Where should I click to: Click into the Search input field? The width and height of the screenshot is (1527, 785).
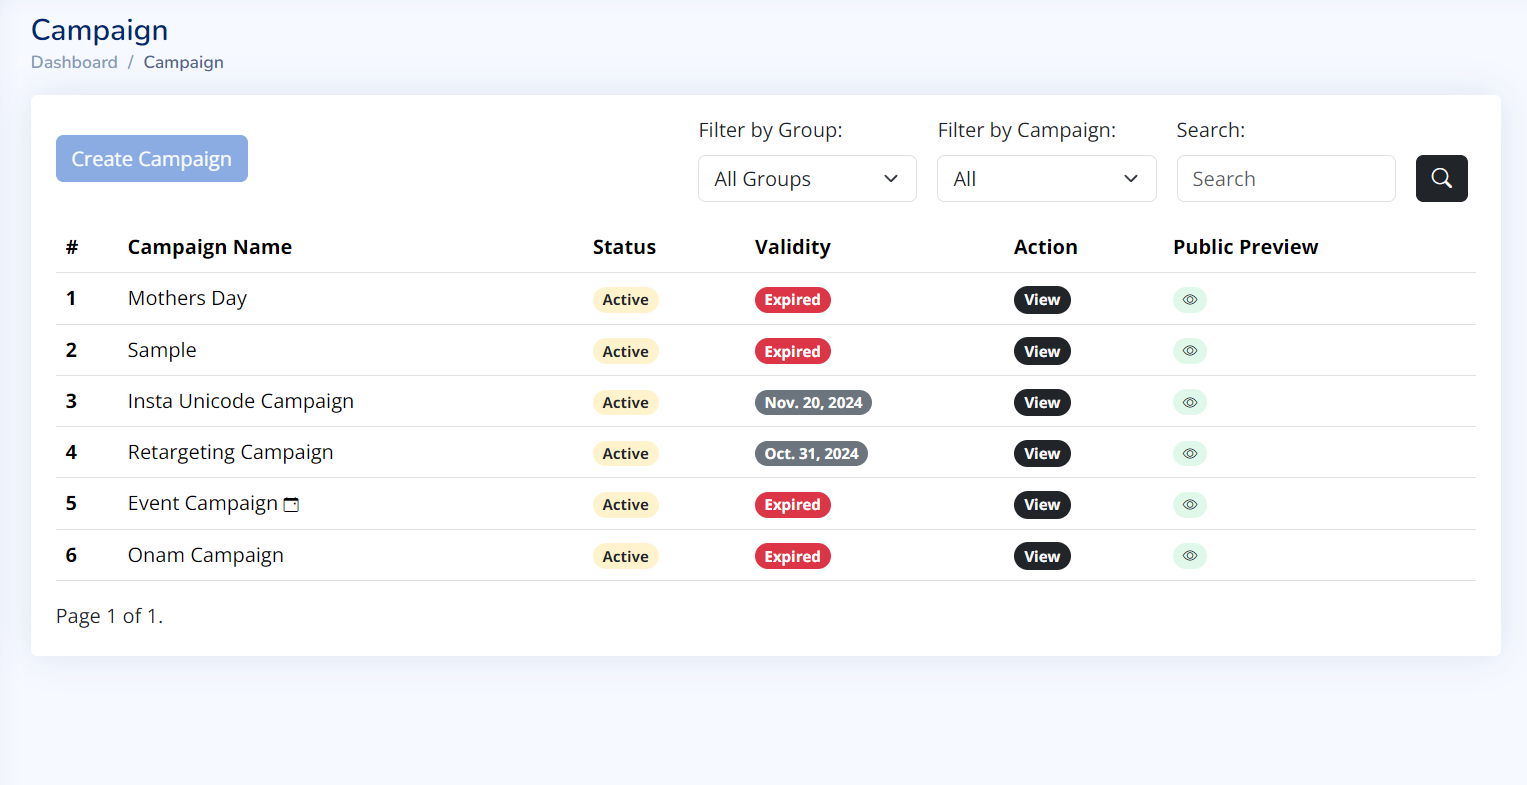(1286, 178)
